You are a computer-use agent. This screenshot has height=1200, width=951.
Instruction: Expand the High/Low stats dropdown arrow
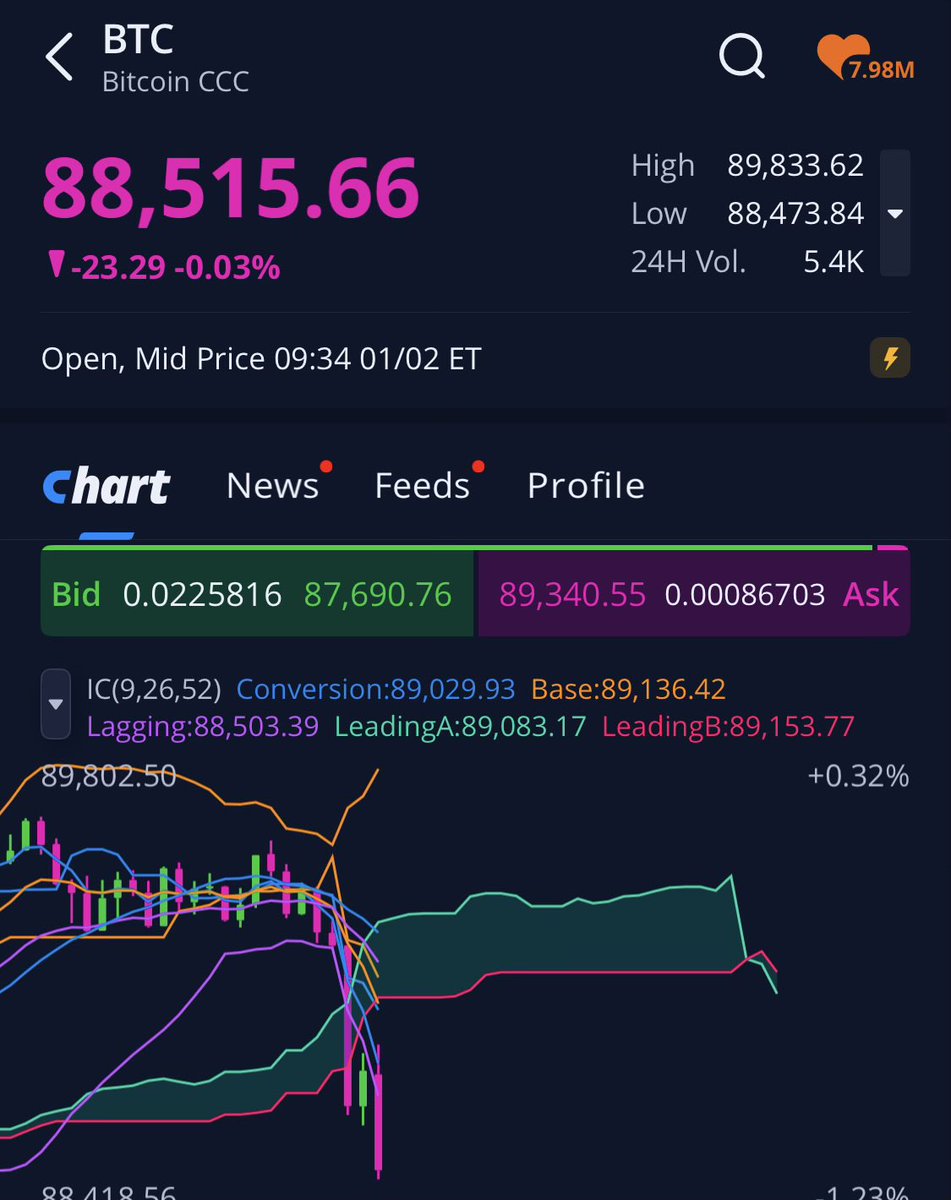(x=895, y=213)
